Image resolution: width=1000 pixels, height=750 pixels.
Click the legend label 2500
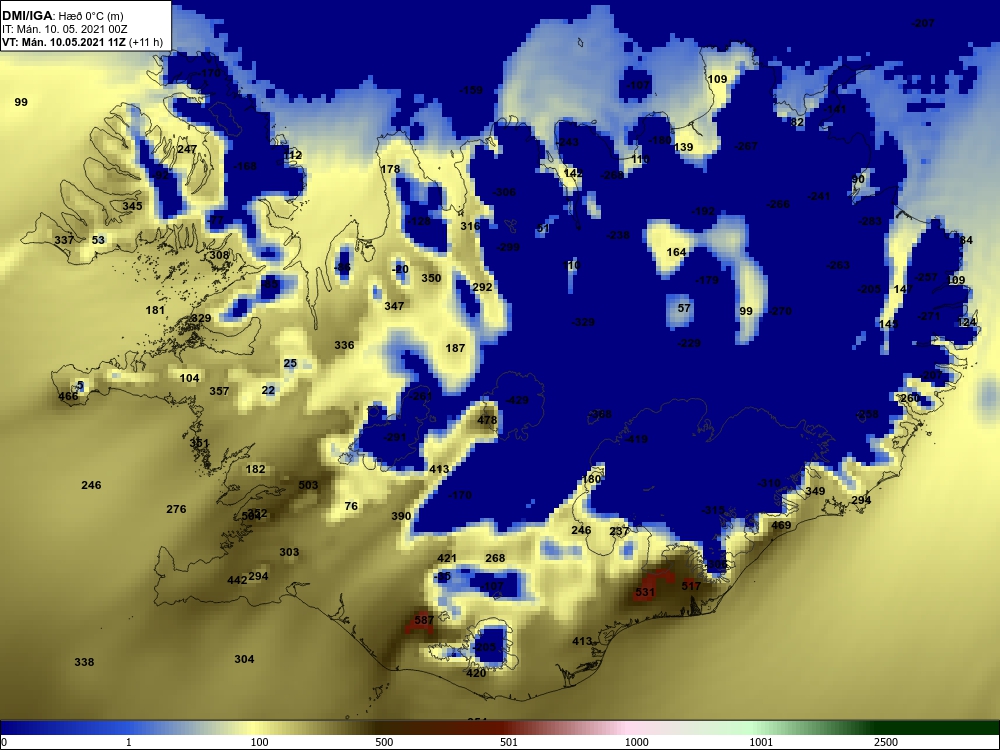(x=886, y=742)
